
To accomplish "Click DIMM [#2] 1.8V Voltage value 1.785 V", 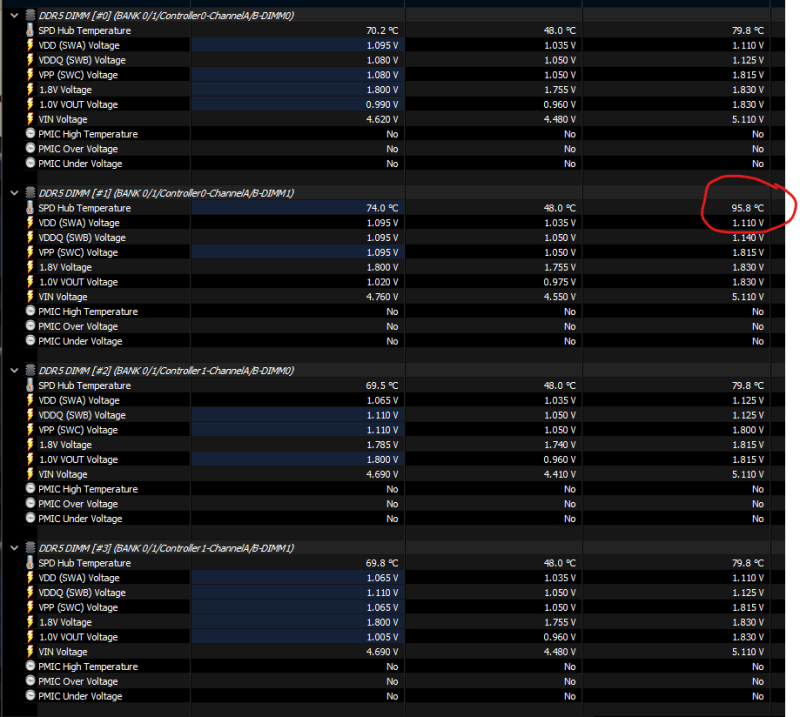I will tap(382, 445).
